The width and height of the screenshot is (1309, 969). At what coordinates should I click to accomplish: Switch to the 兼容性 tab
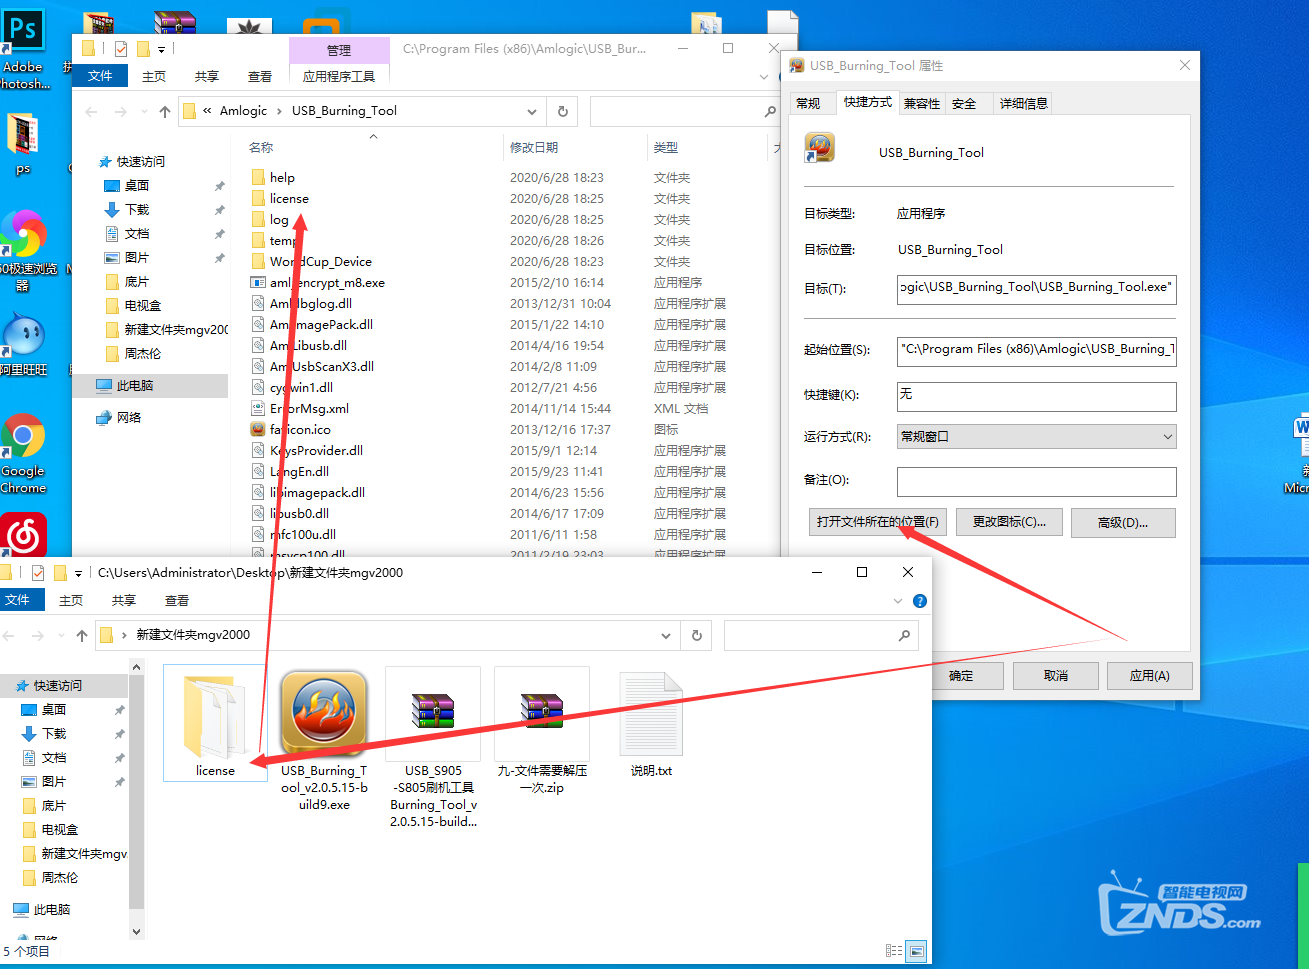pyautogui.click(x=922, y=103)
